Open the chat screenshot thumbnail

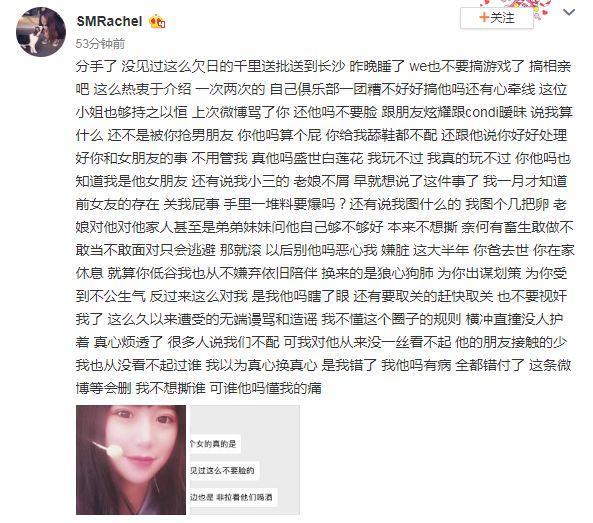[x=245, y=460]
